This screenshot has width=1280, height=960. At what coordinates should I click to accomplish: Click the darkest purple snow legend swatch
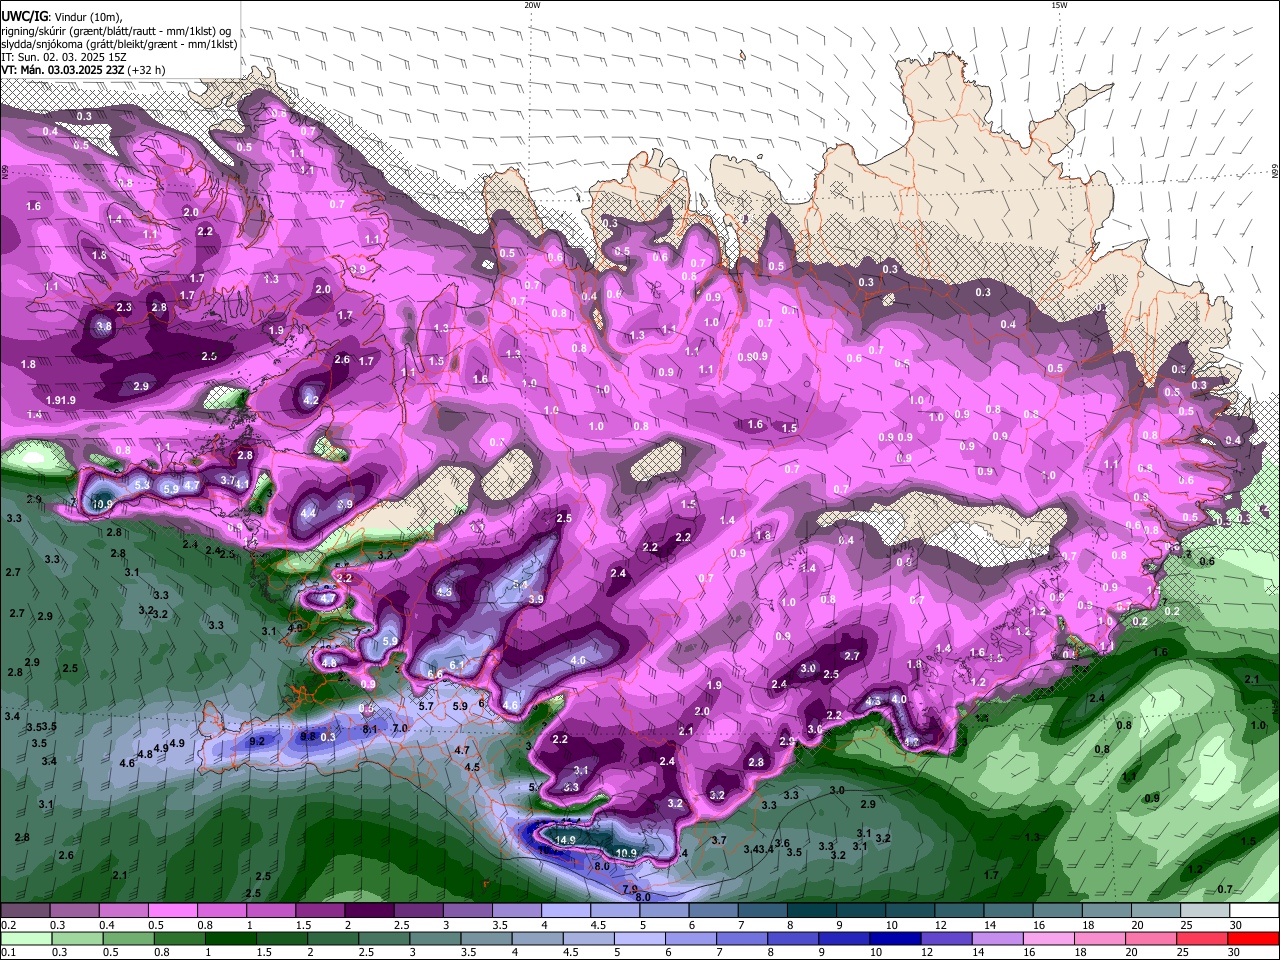click(x=368, y=911)
